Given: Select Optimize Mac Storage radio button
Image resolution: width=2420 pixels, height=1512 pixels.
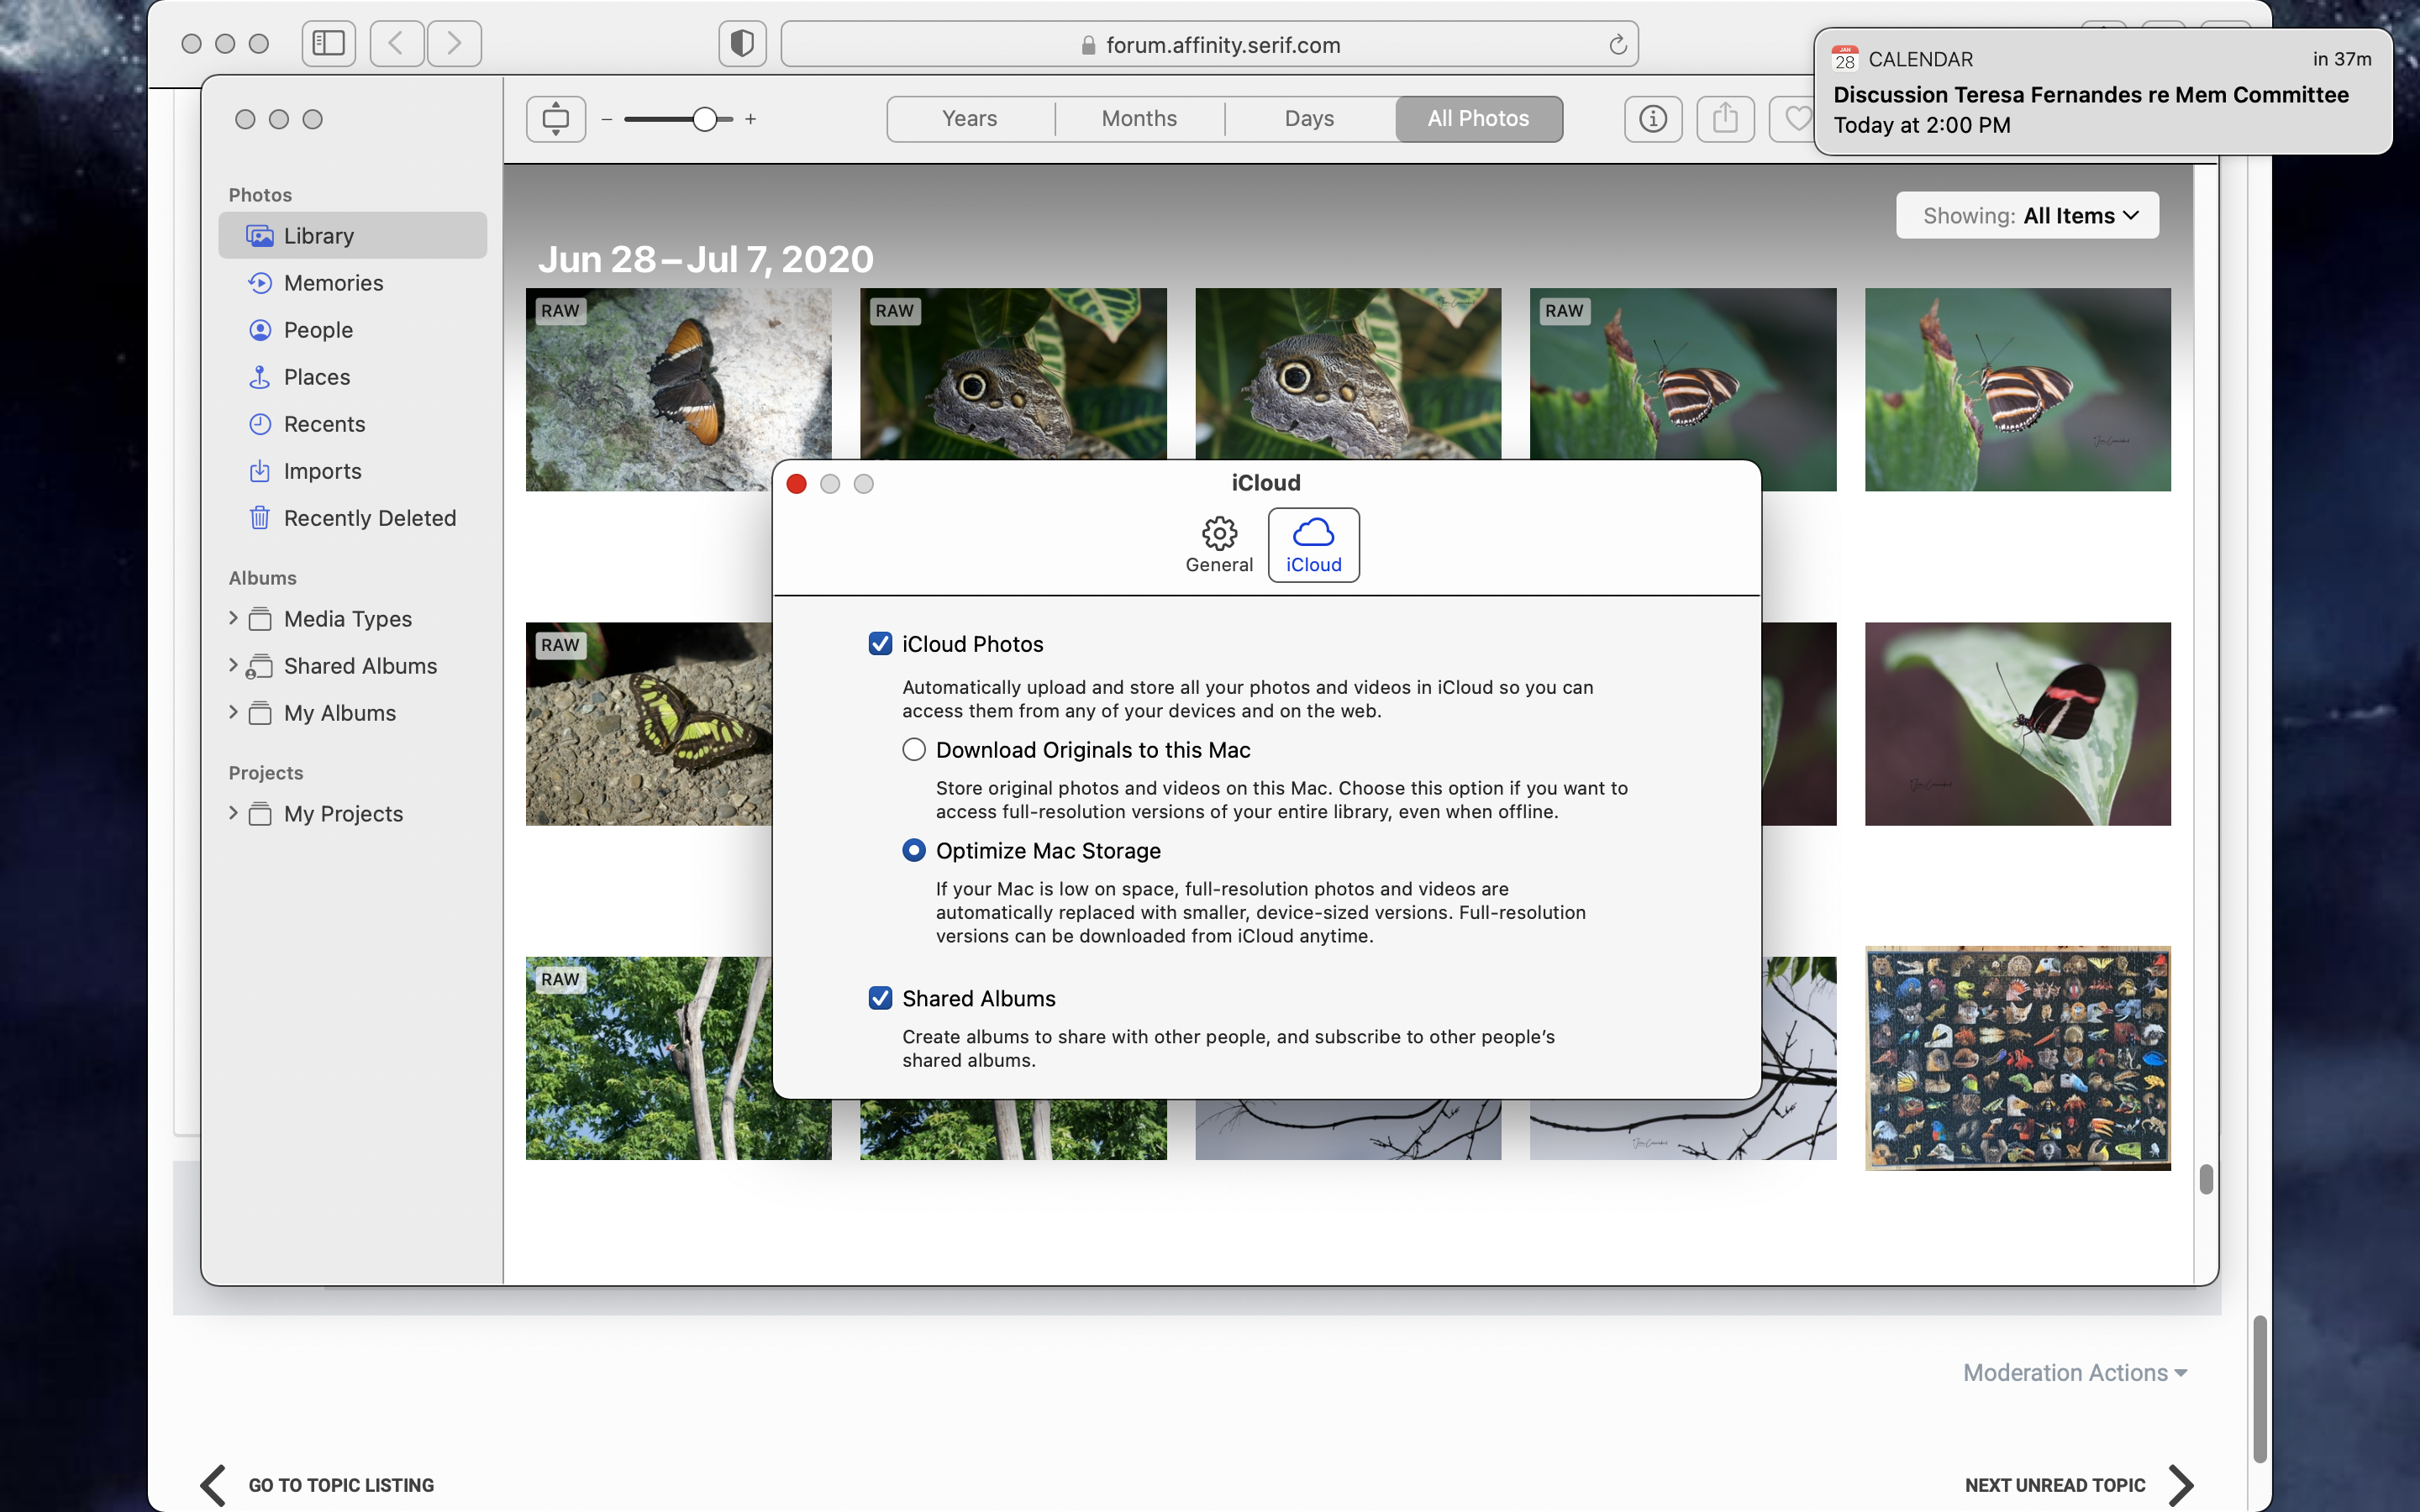Looking at the screenshot, I should pos(914,850).
